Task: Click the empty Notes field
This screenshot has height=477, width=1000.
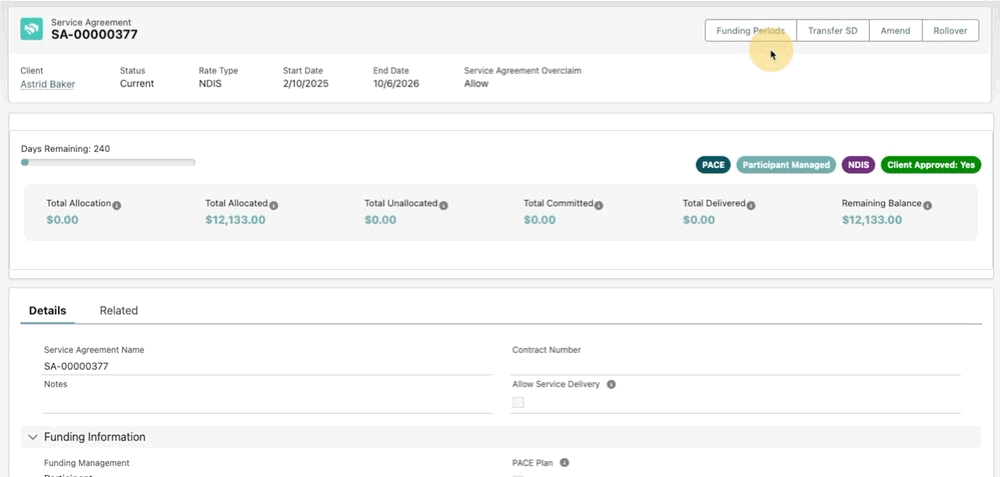Action: click(267, 402)
